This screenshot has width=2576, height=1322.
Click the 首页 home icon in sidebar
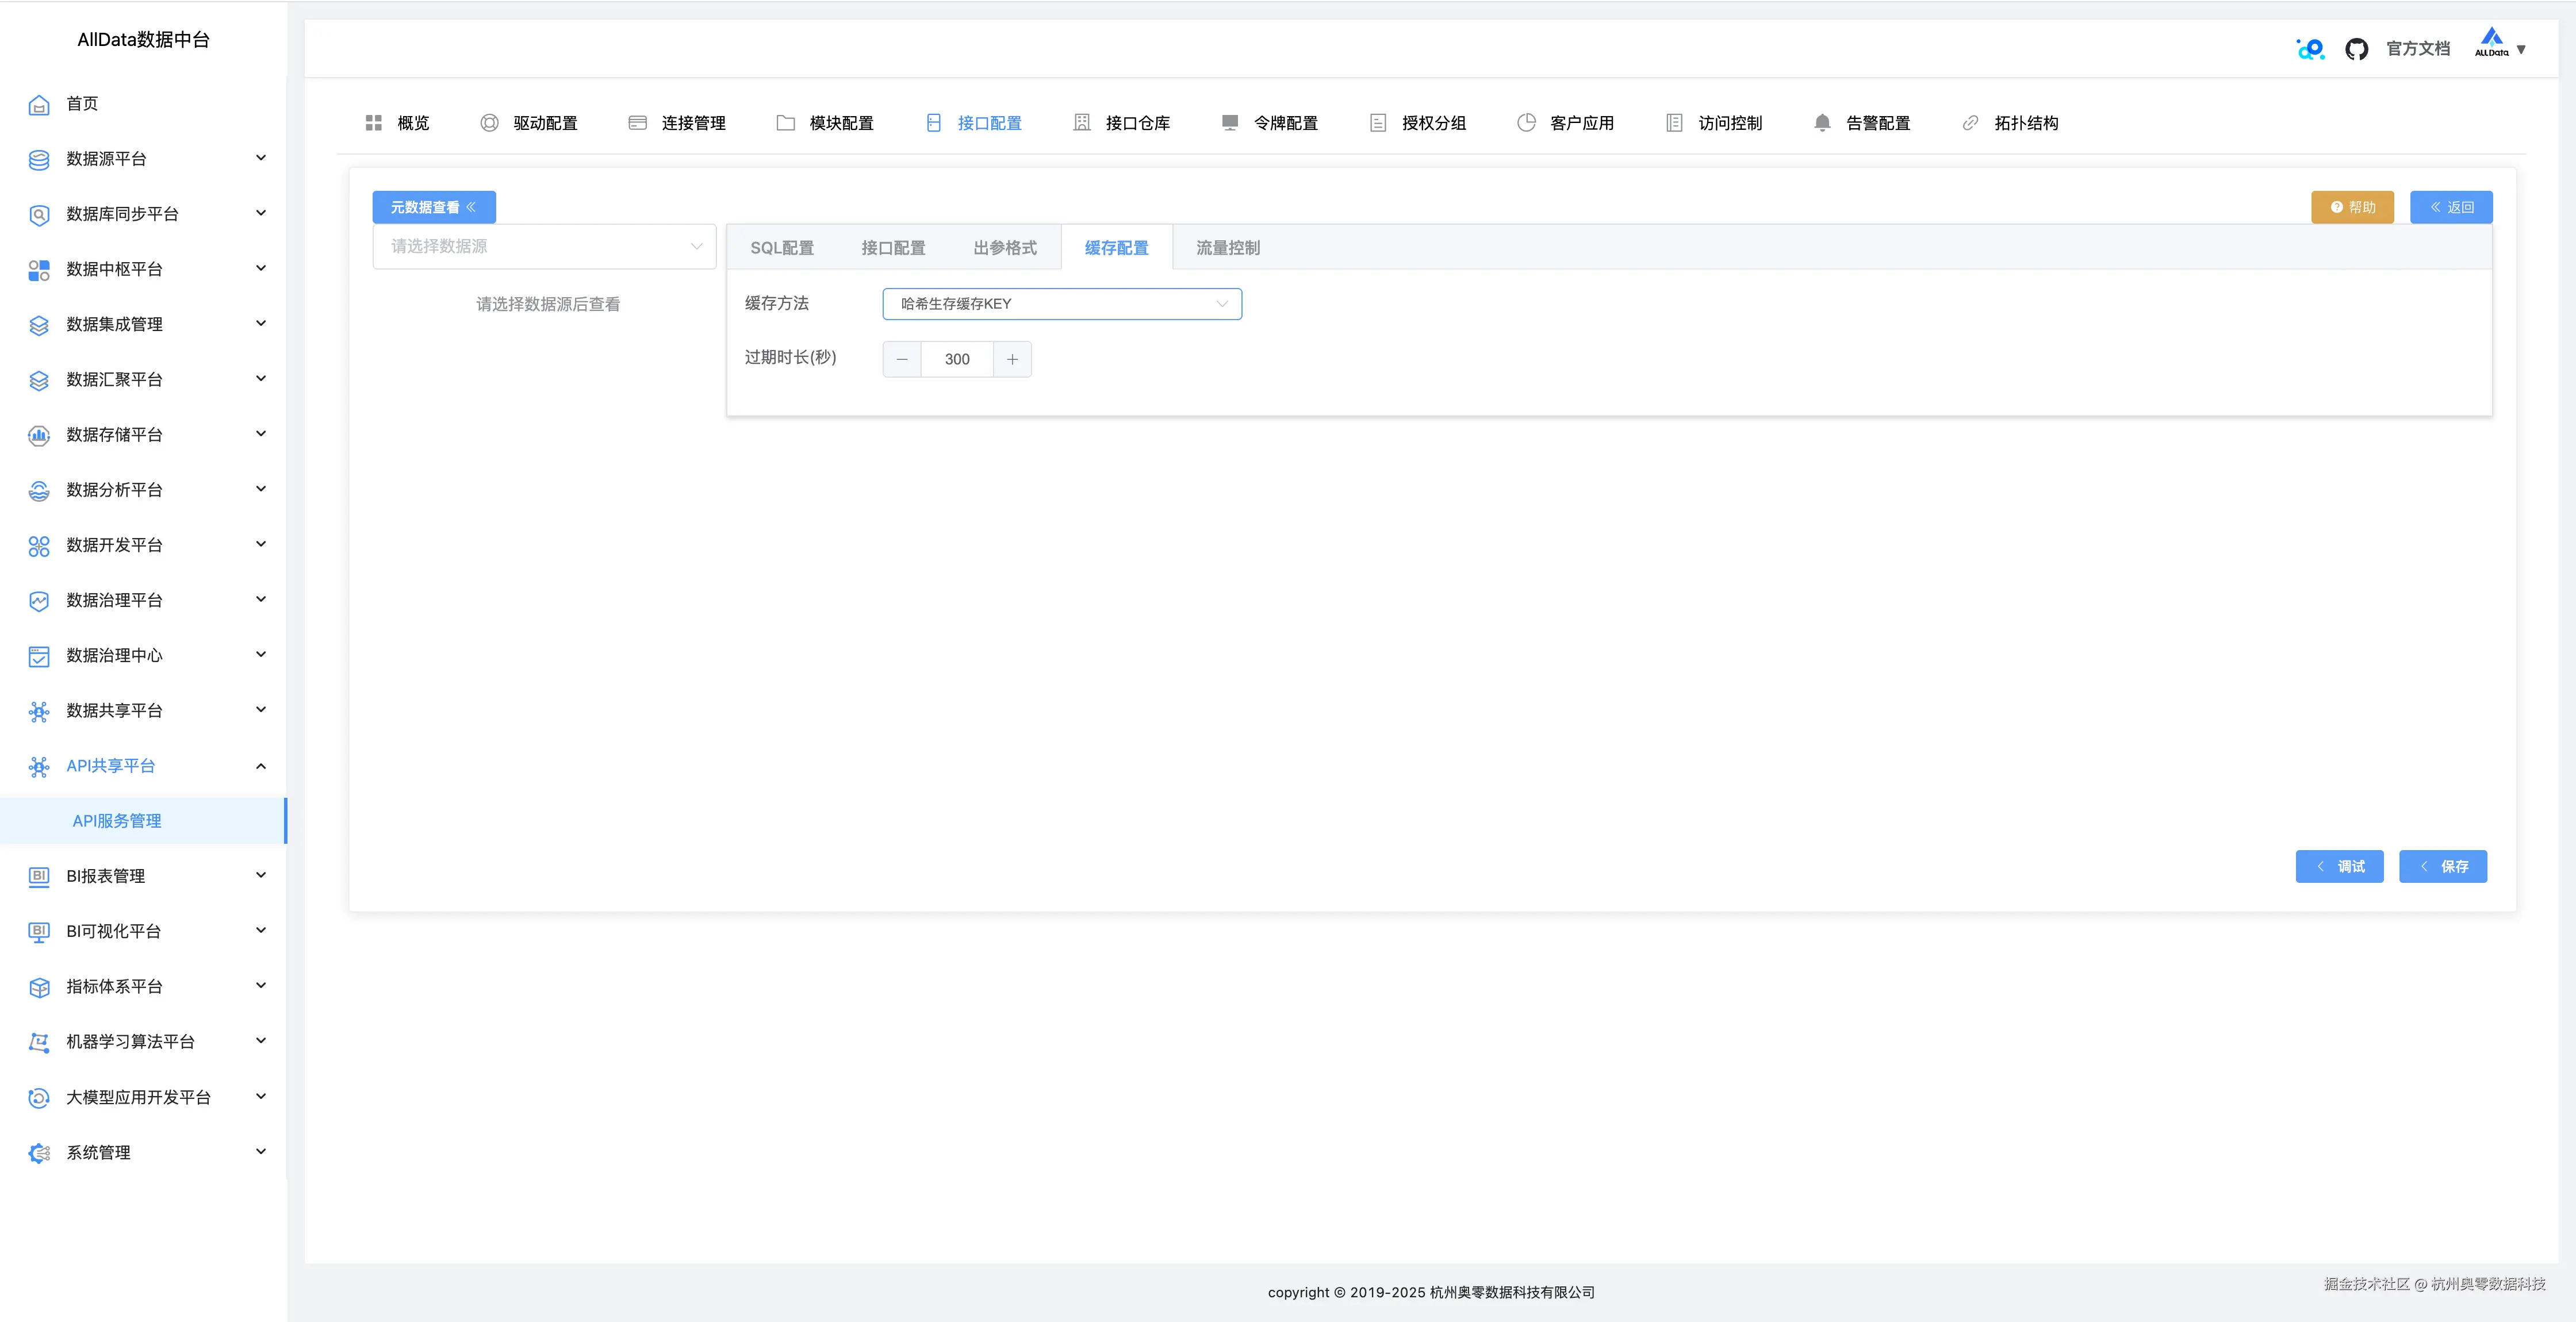click(39, 104)
